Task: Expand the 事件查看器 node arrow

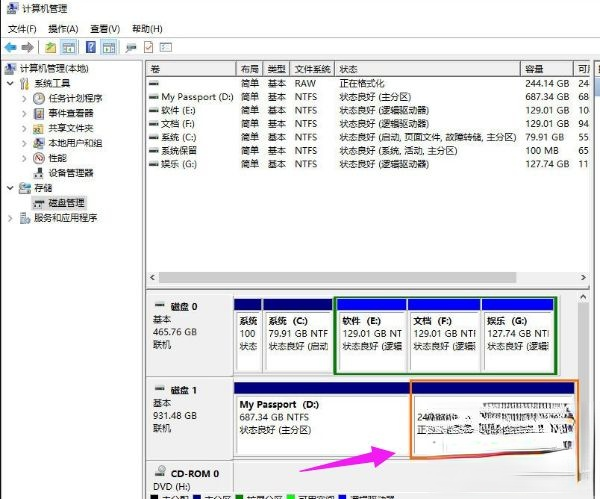Action: click(24, 113)
